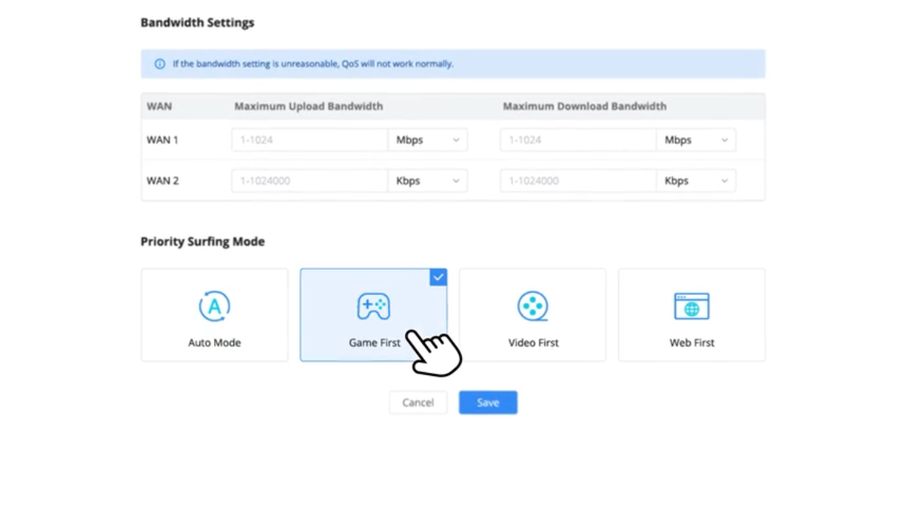Choose the Video First reel icon
900x506 pixels.
pos(533,306)
